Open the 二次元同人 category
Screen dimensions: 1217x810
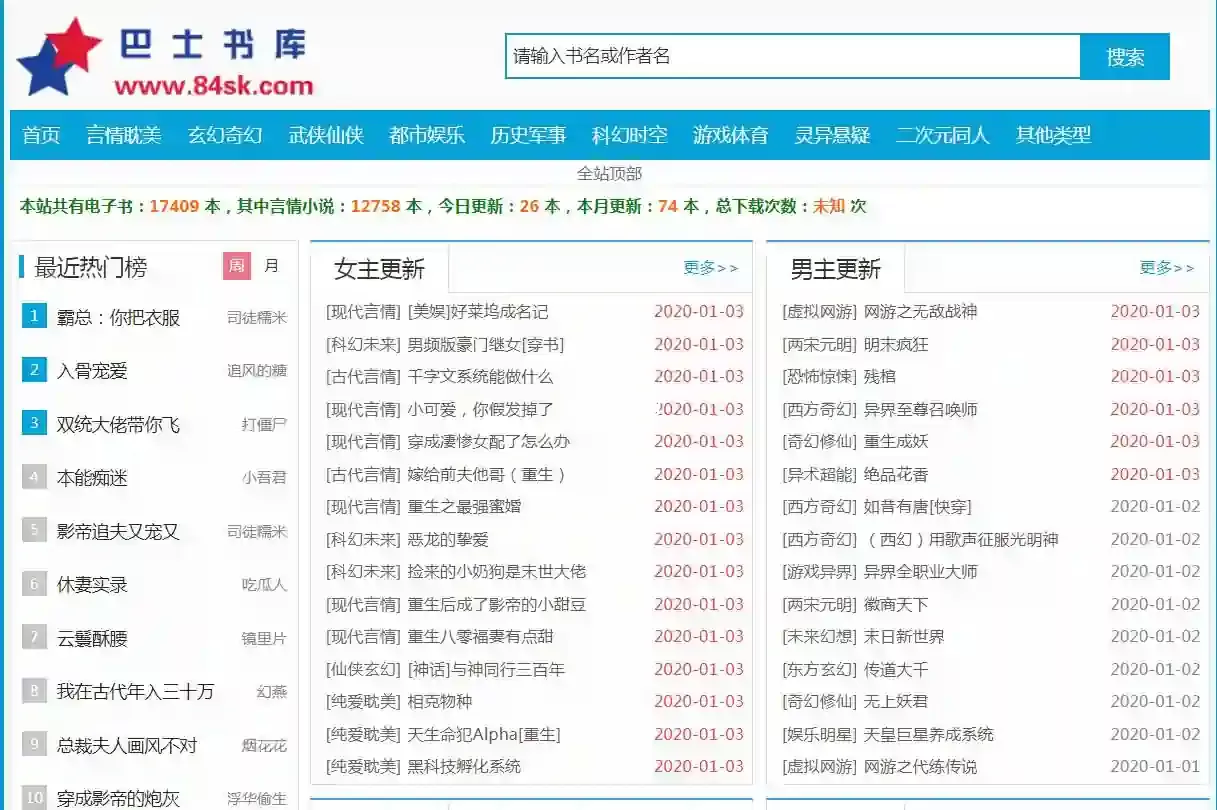943,135
